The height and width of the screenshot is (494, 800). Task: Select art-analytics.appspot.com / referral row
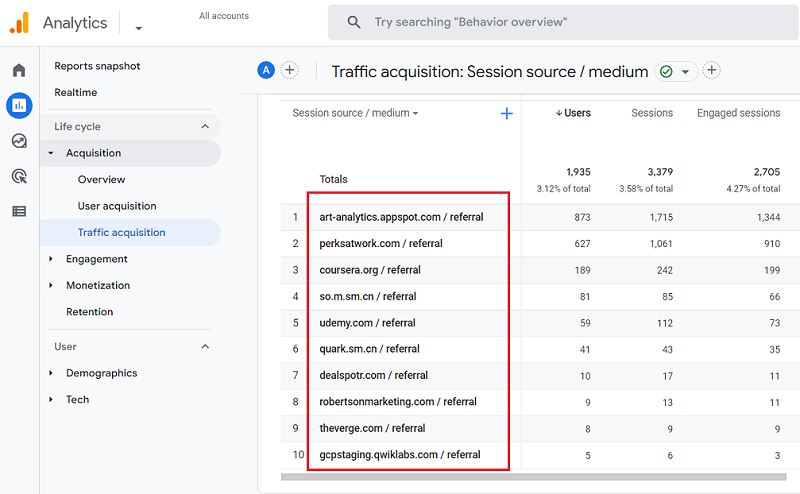(x=401, y=217)
